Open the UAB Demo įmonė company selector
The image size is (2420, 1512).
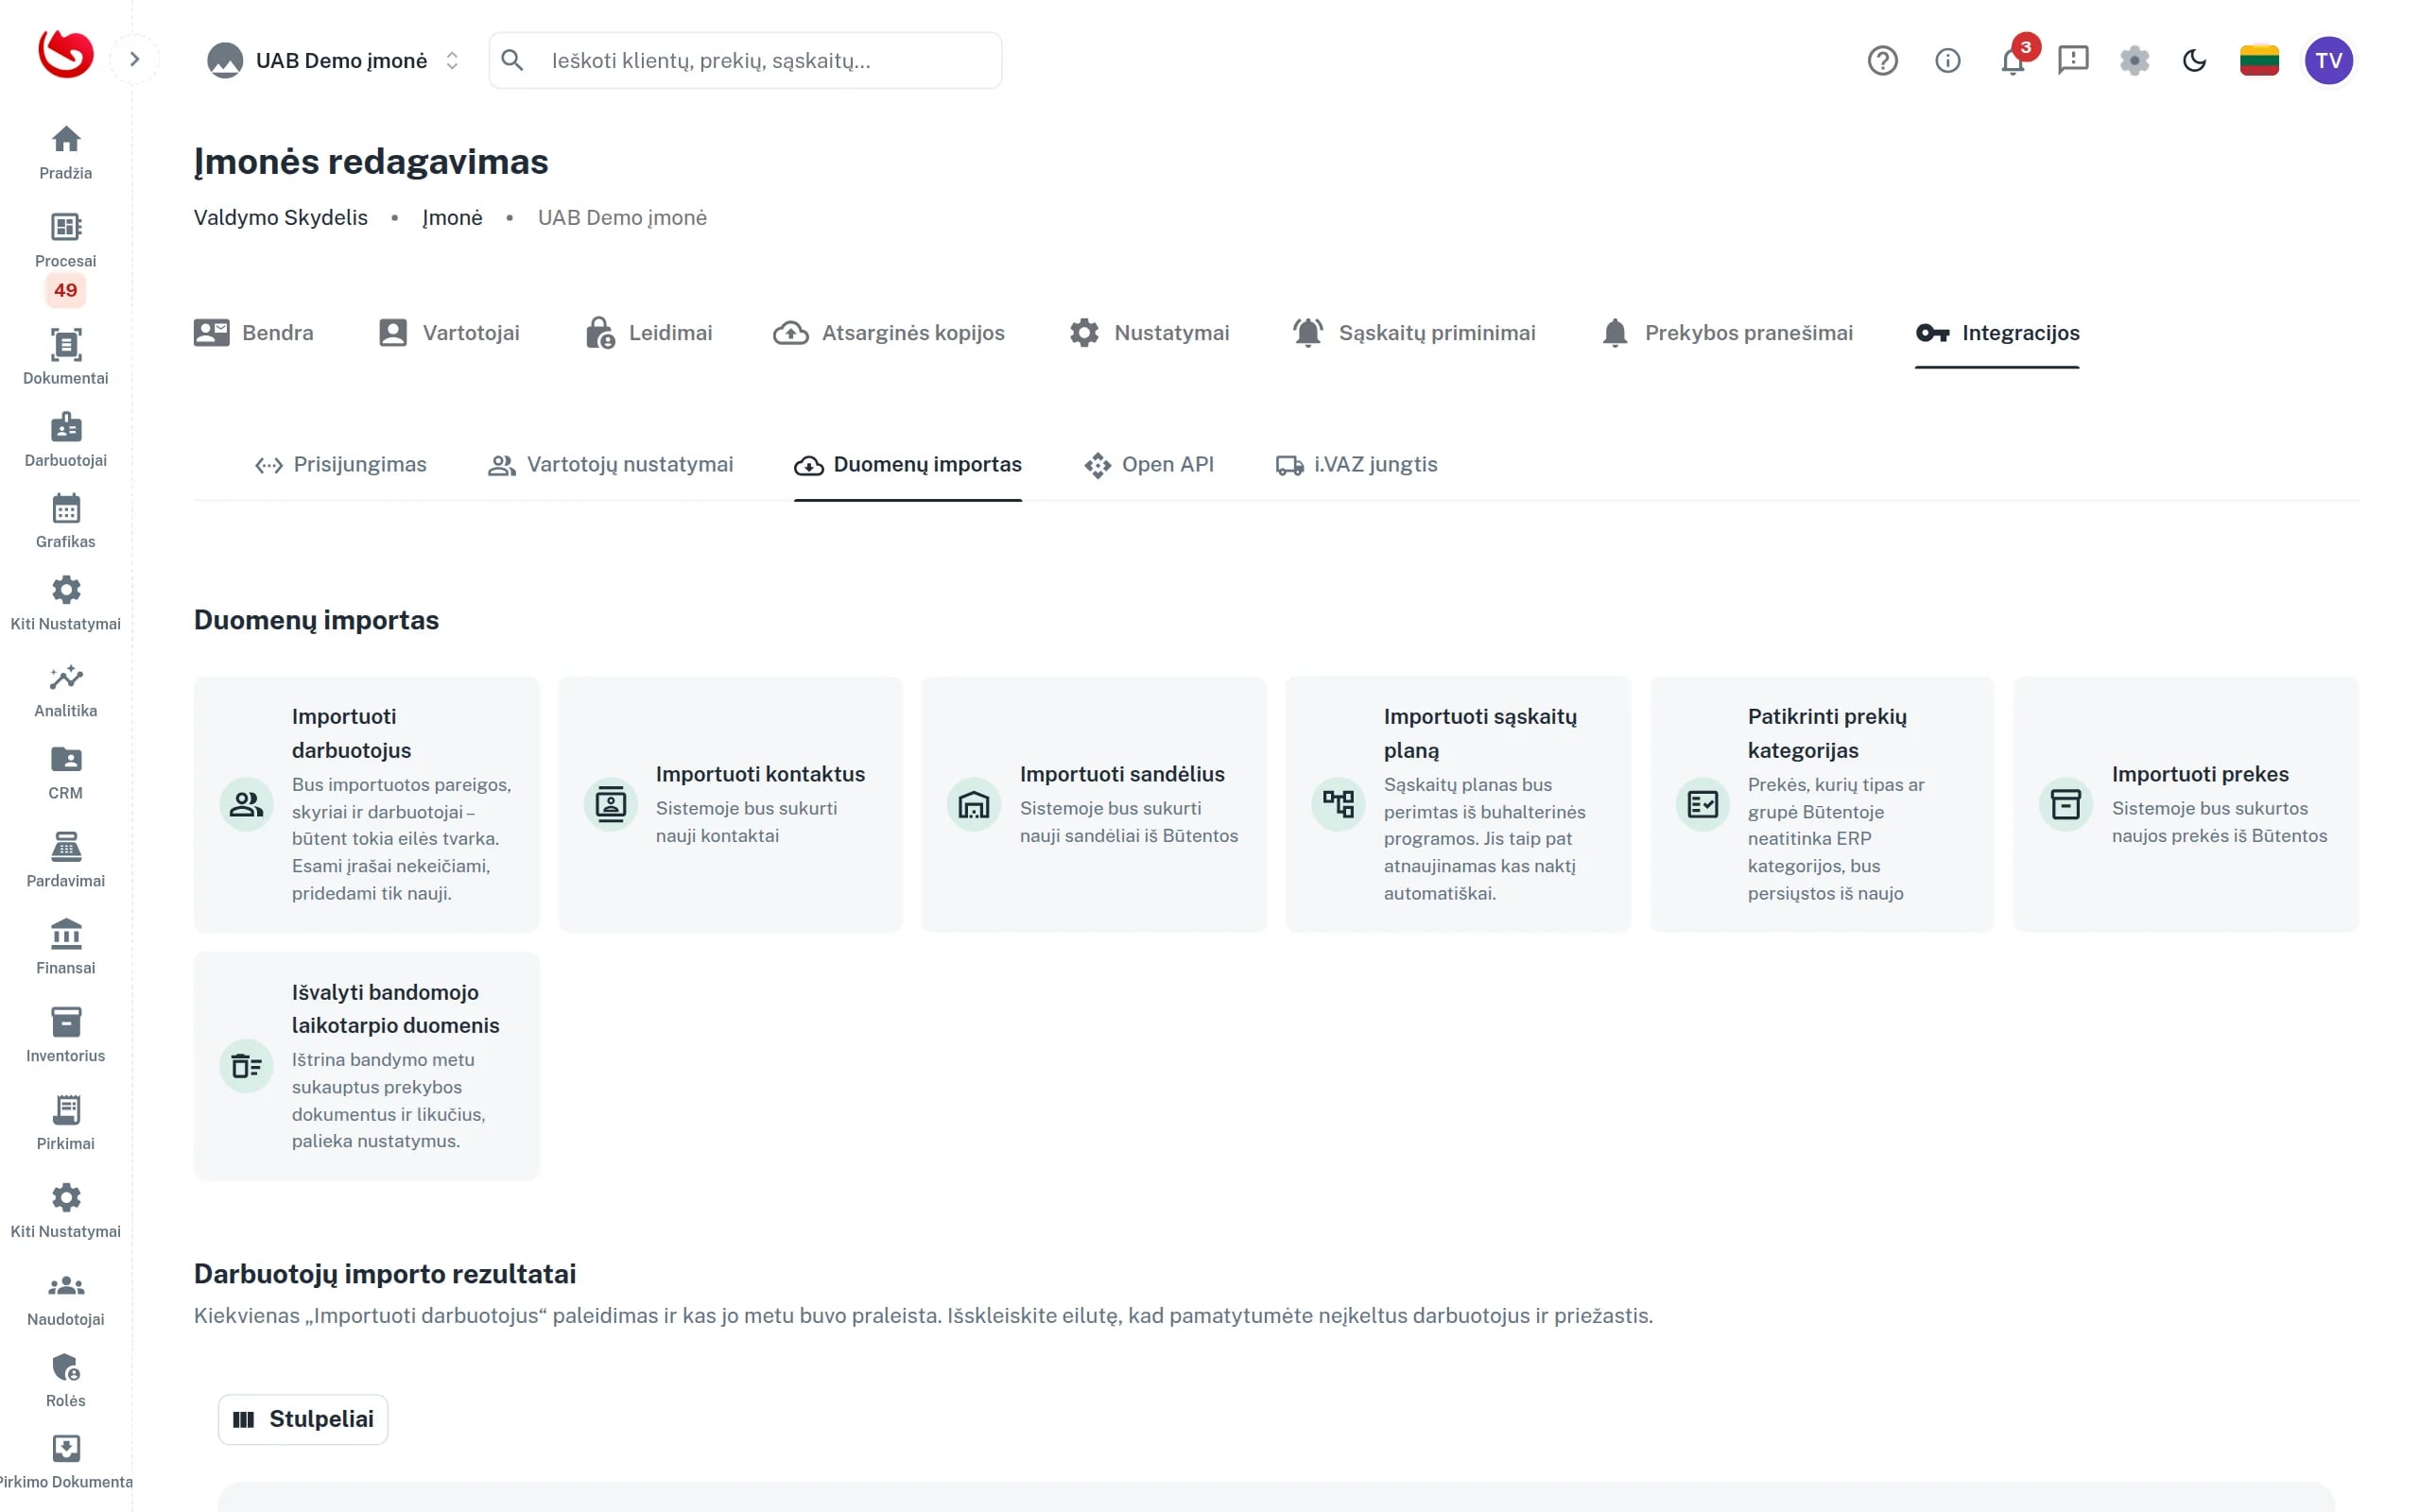[334, 60]
